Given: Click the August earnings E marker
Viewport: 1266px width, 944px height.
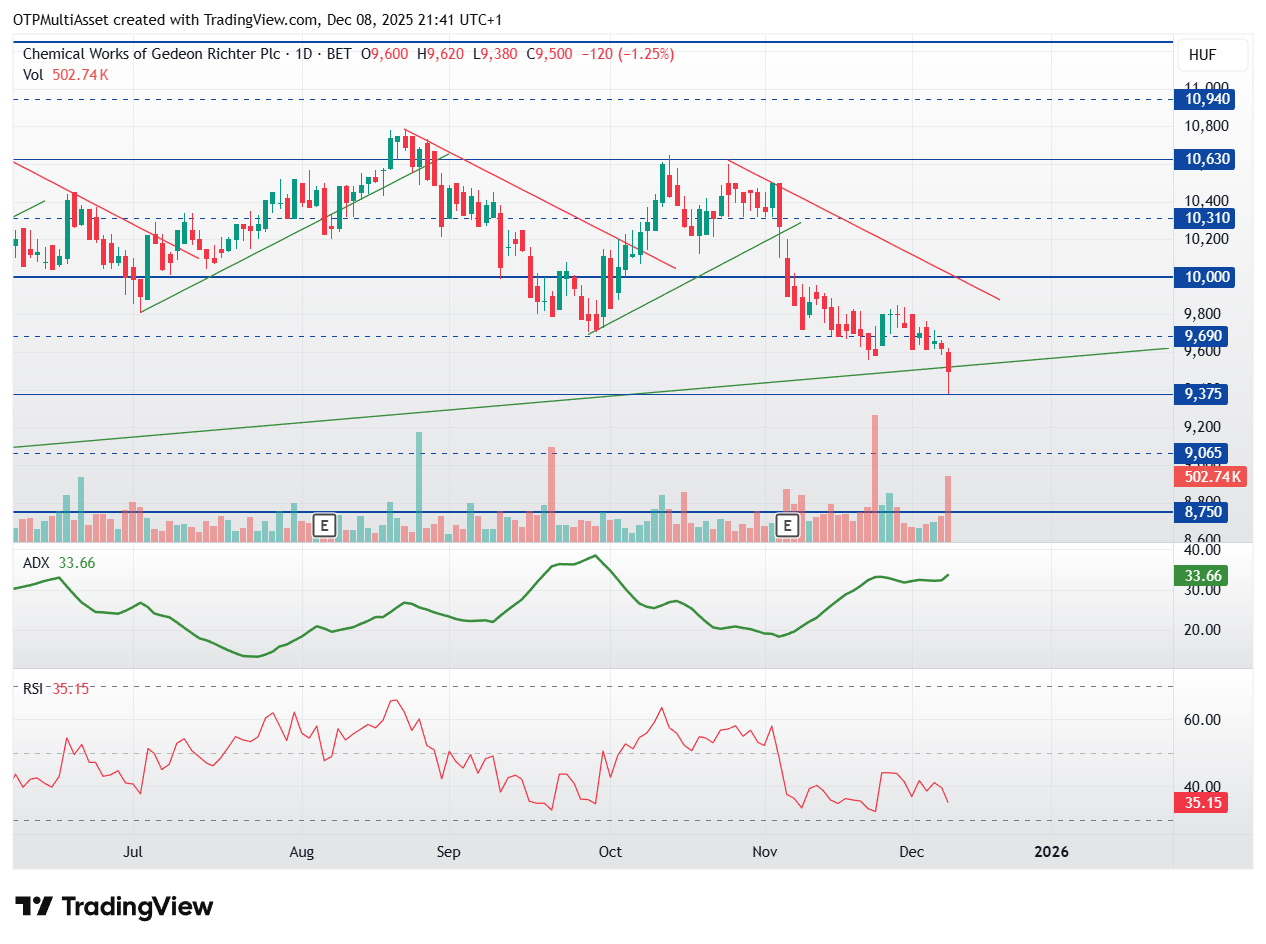Looking at the screenshot, I should point(323,525).
